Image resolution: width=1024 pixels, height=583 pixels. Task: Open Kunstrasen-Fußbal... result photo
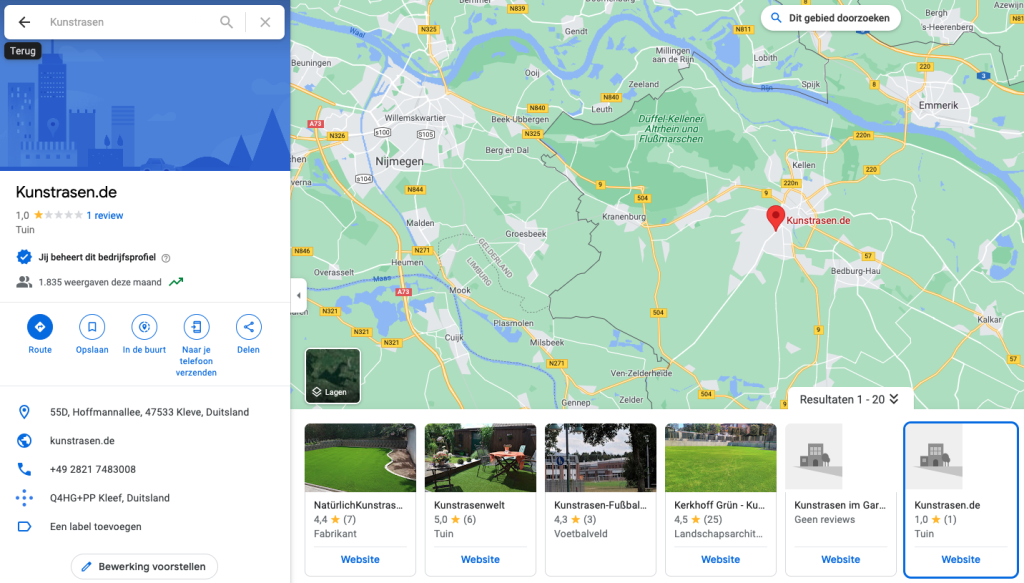pyautogui.click(x=600, y=458)
